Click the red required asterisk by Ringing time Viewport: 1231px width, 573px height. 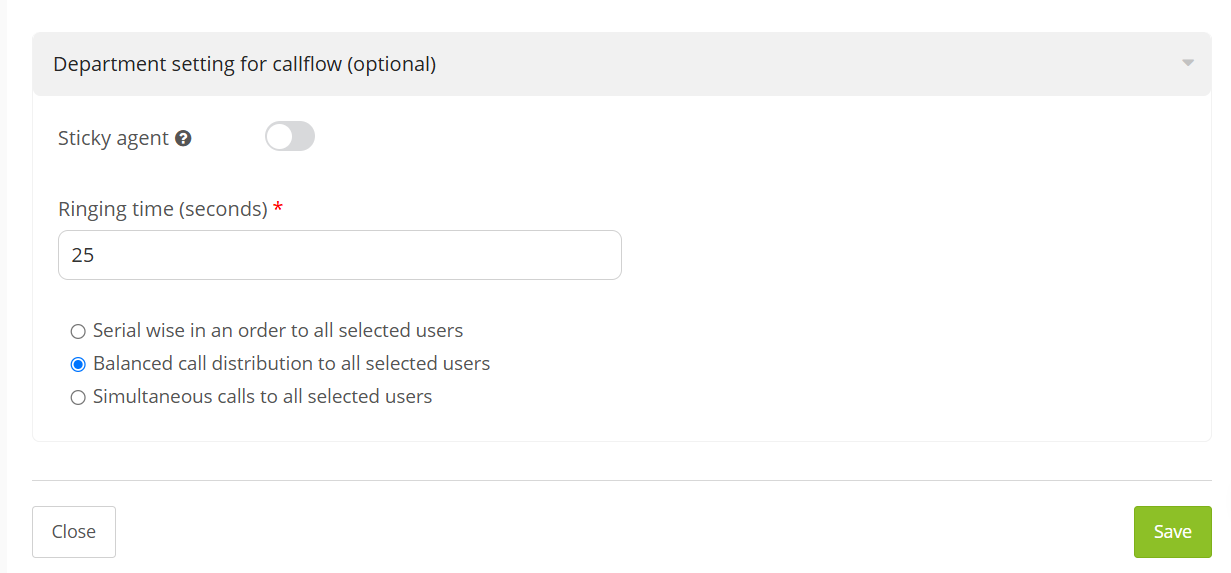point(278,208)
